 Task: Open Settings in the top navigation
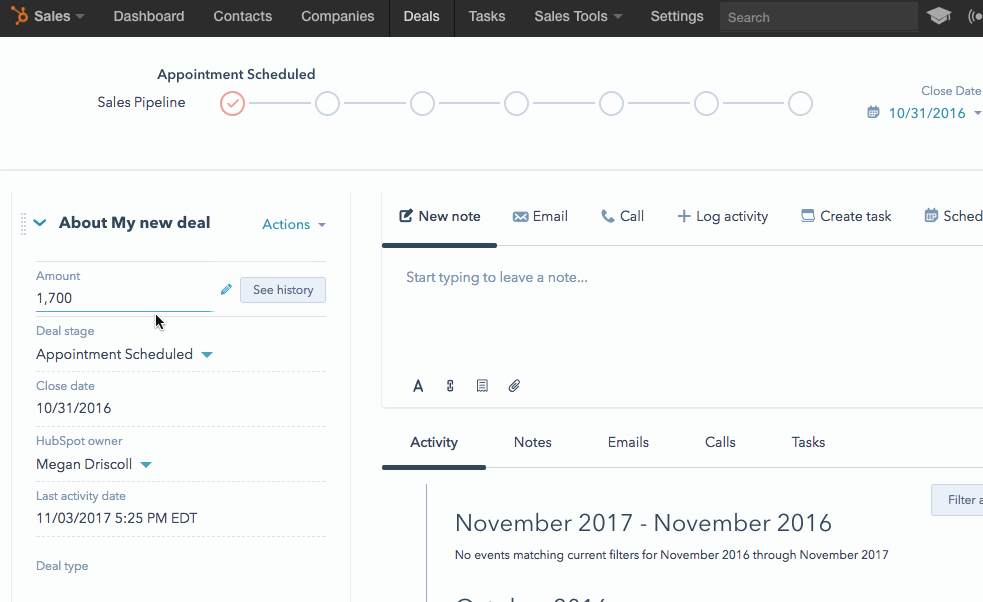tap(677, 16)
